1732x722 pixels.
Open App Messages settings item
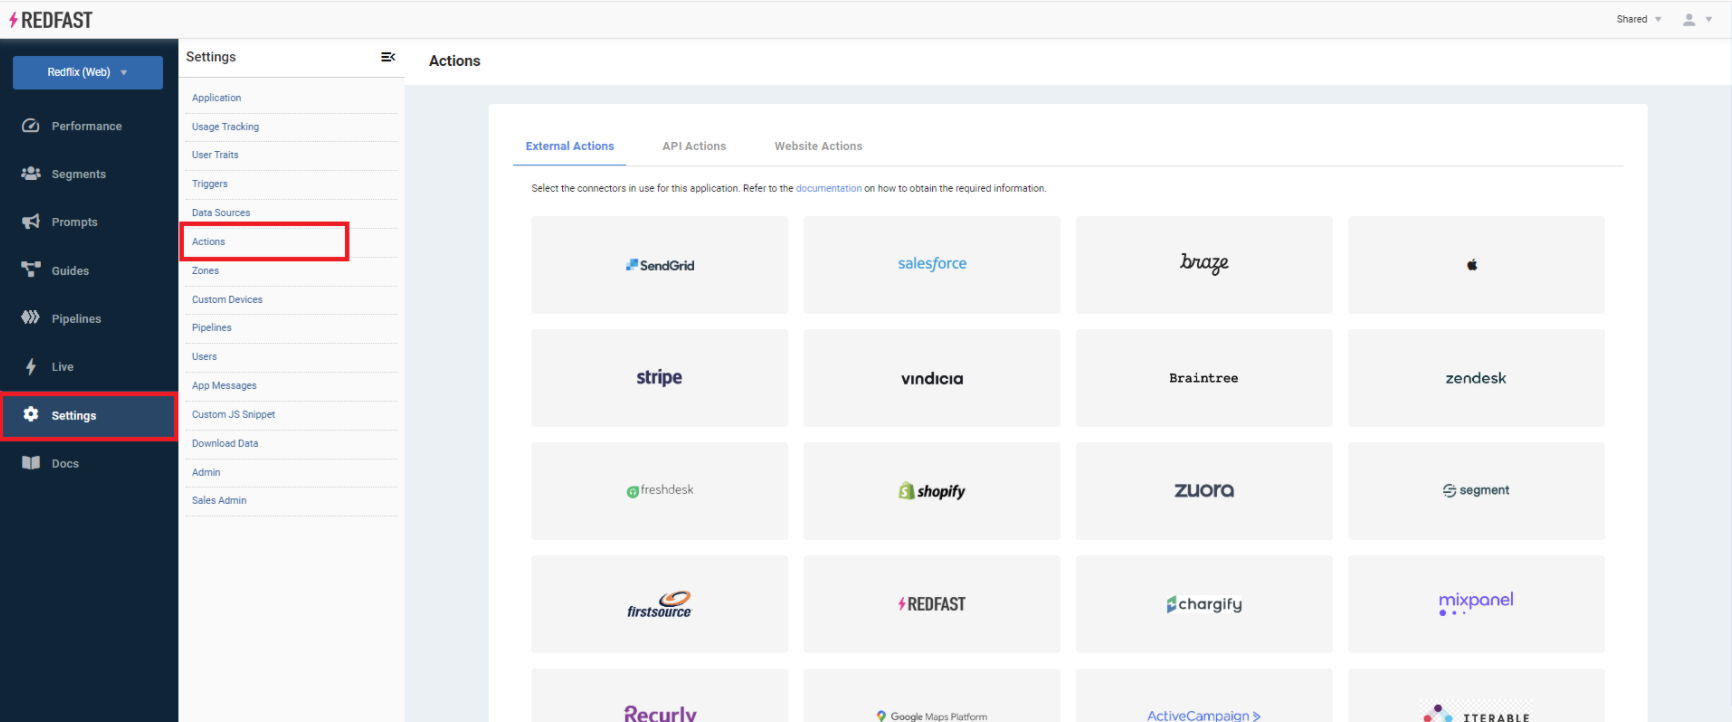click(224, 386)
